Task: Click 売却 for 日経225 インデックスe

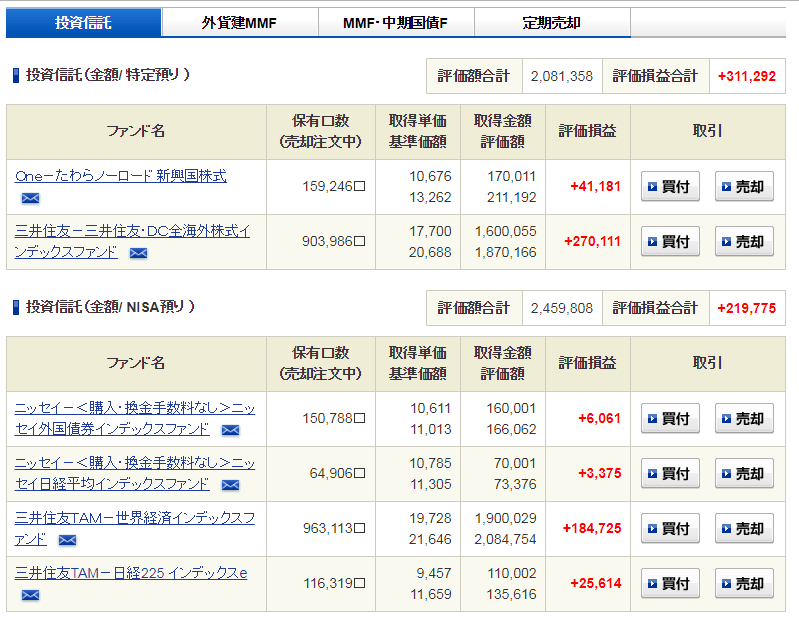Action: click(744, 584)
